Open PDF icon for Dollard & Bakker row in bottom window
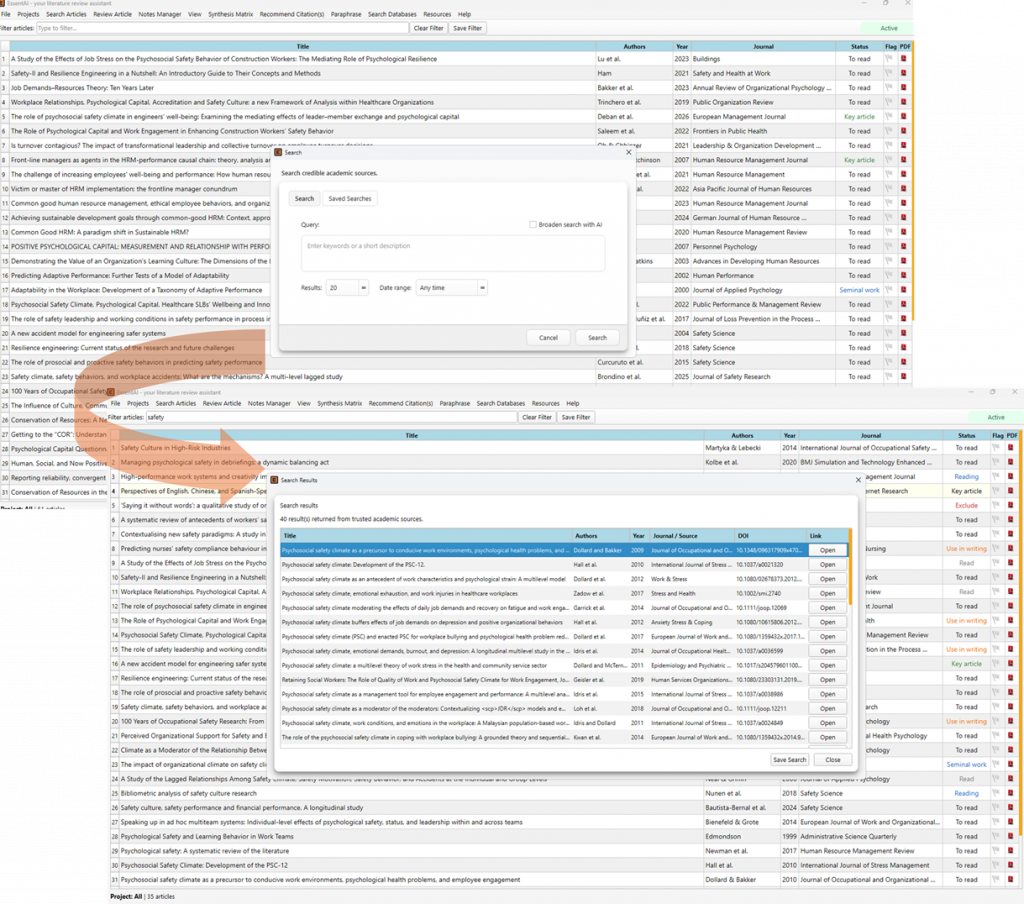This screenshot has height=904, width=1024. [x=1011, y=879]
